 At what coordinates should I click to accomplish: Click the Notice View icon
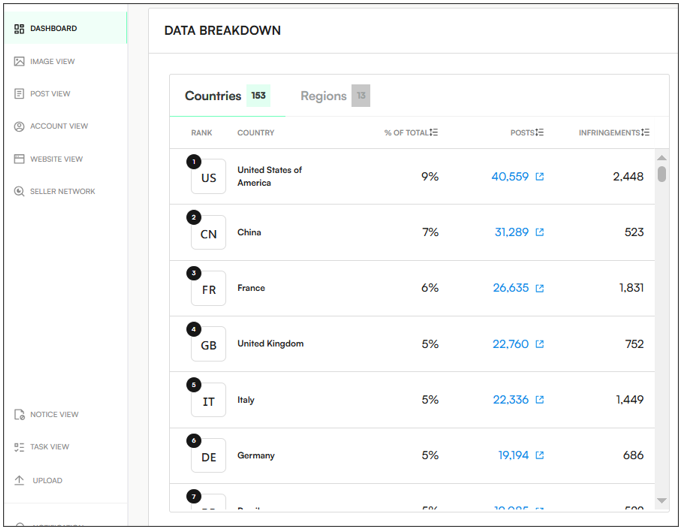[x=19, y=415]
